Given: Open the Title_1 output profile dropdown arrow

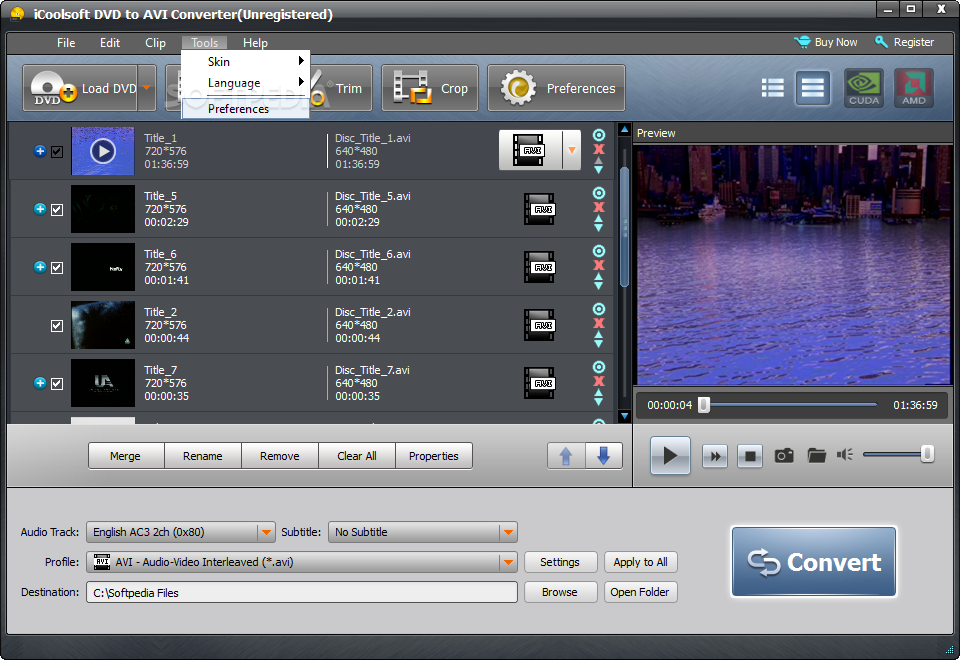Looking at the screenshot, I should [571, 150].
